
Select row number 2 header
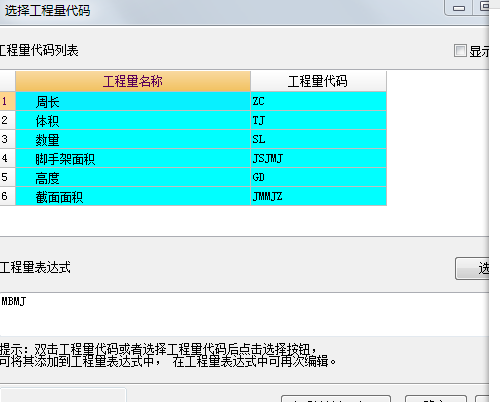[7, 120]
